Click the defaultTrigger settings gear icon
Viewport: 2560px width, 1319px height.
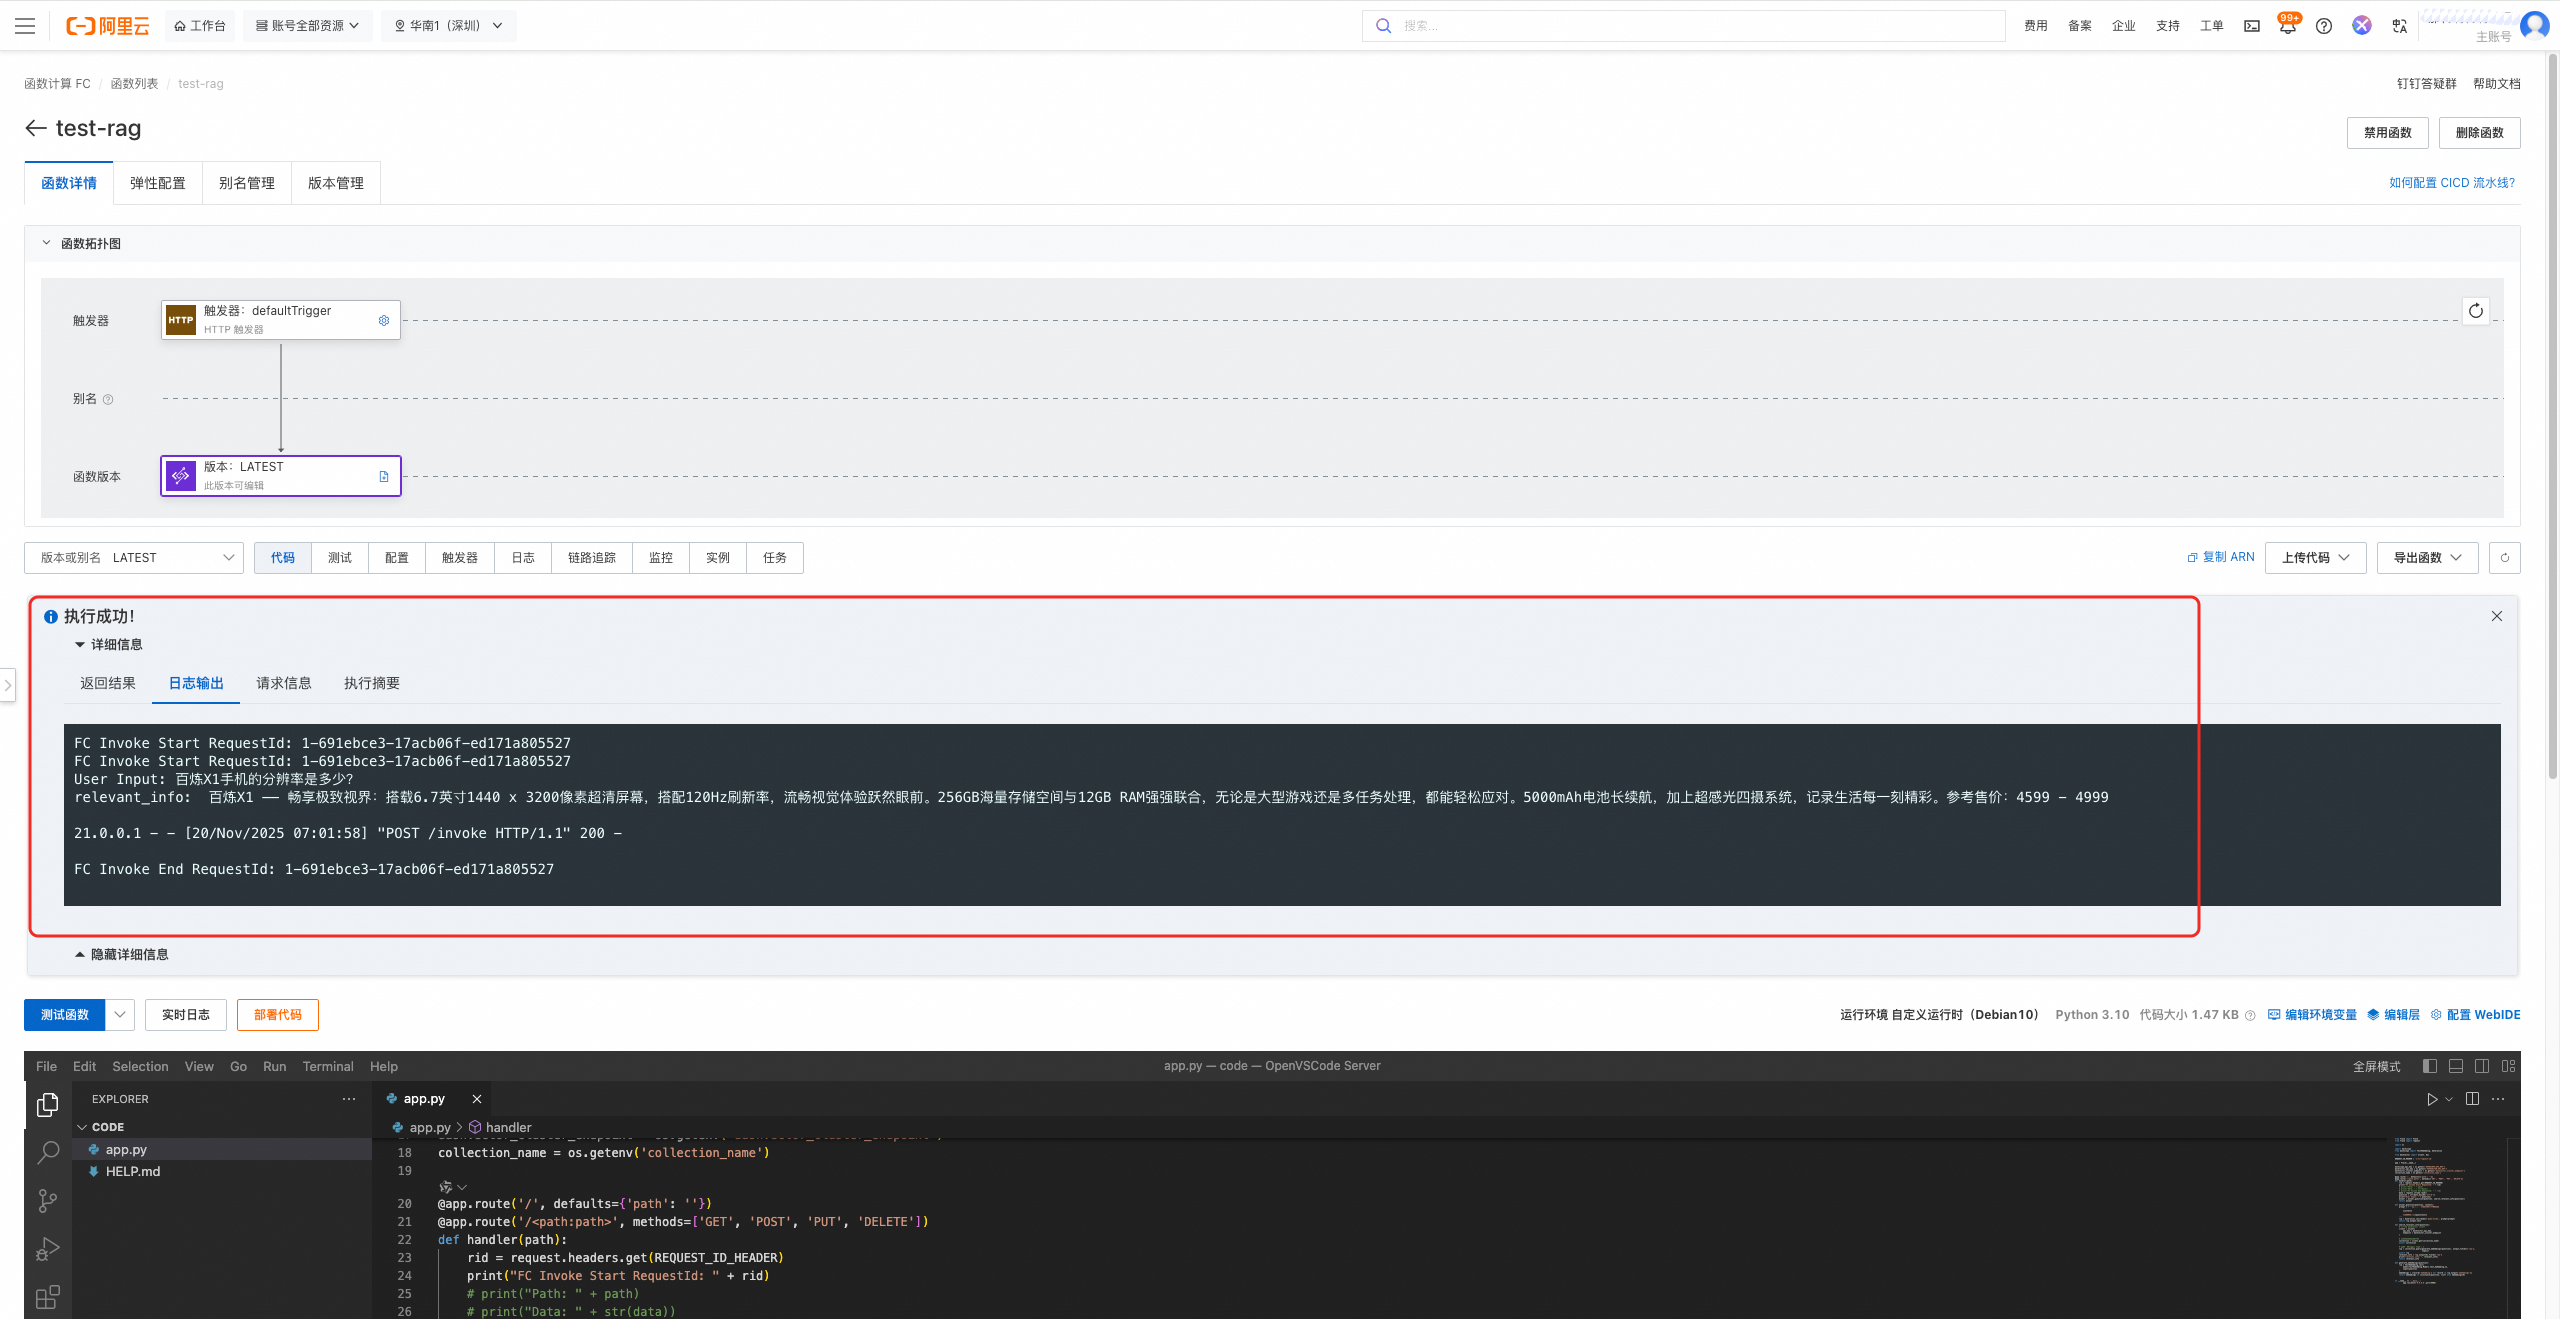point(384,320)
